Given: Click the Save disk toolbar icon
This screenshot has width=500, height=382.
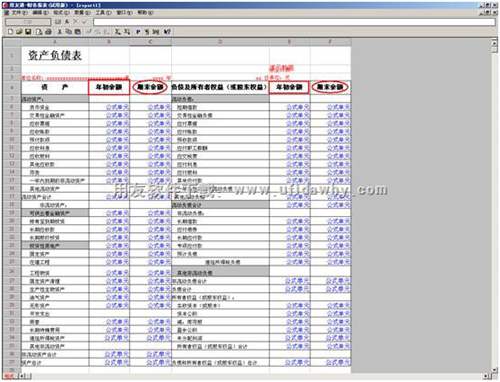Looking at the screenshot, I should [x=28, y=32].
